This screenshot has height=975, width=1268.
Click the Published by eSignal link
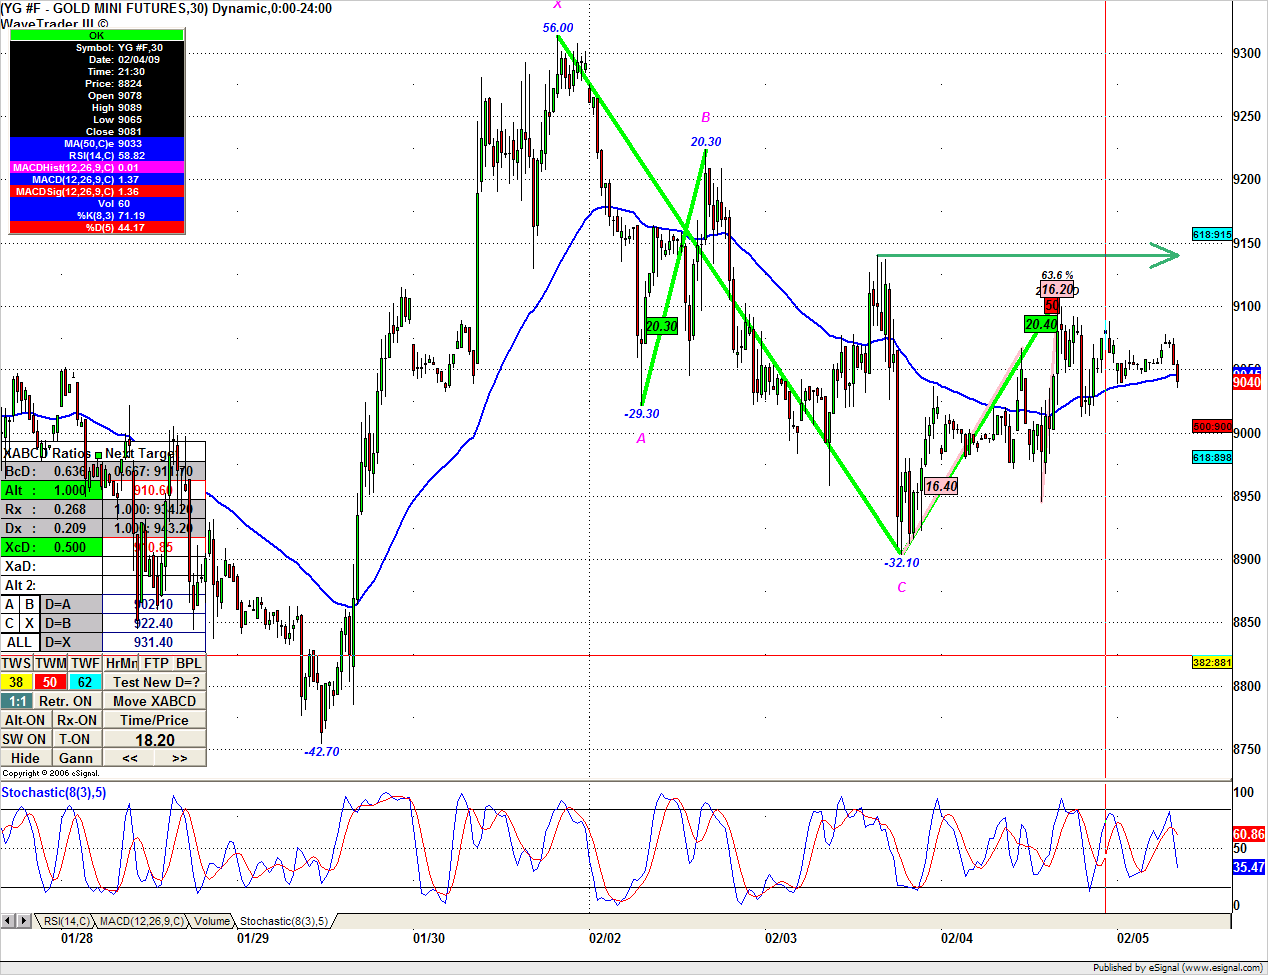(x=1177, y=967)
